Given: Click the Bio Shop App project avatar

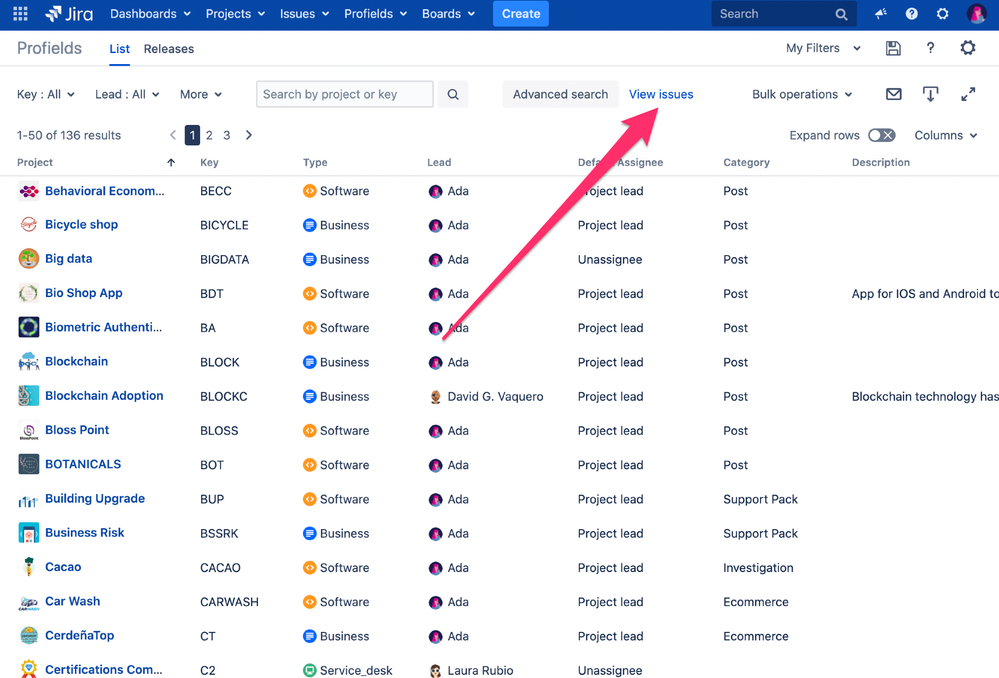Looking at the screenshot, I should pos(29,293).
